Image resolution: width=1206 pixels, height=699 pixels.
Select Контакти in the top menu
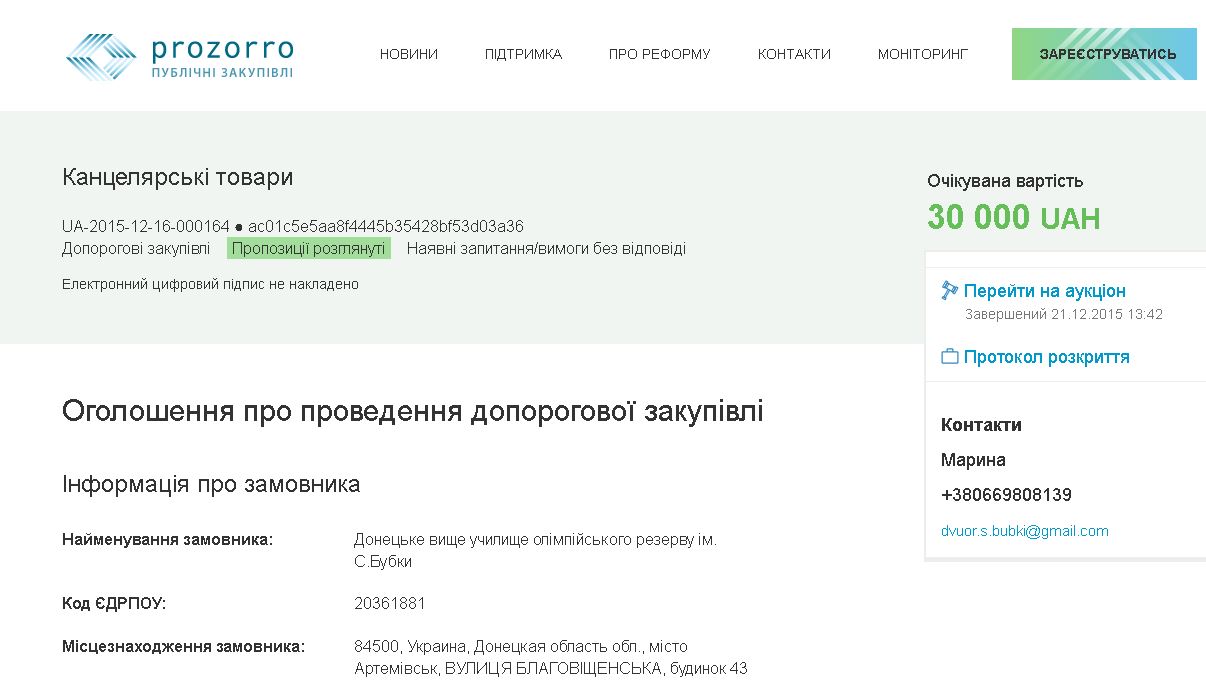(794, 54)
